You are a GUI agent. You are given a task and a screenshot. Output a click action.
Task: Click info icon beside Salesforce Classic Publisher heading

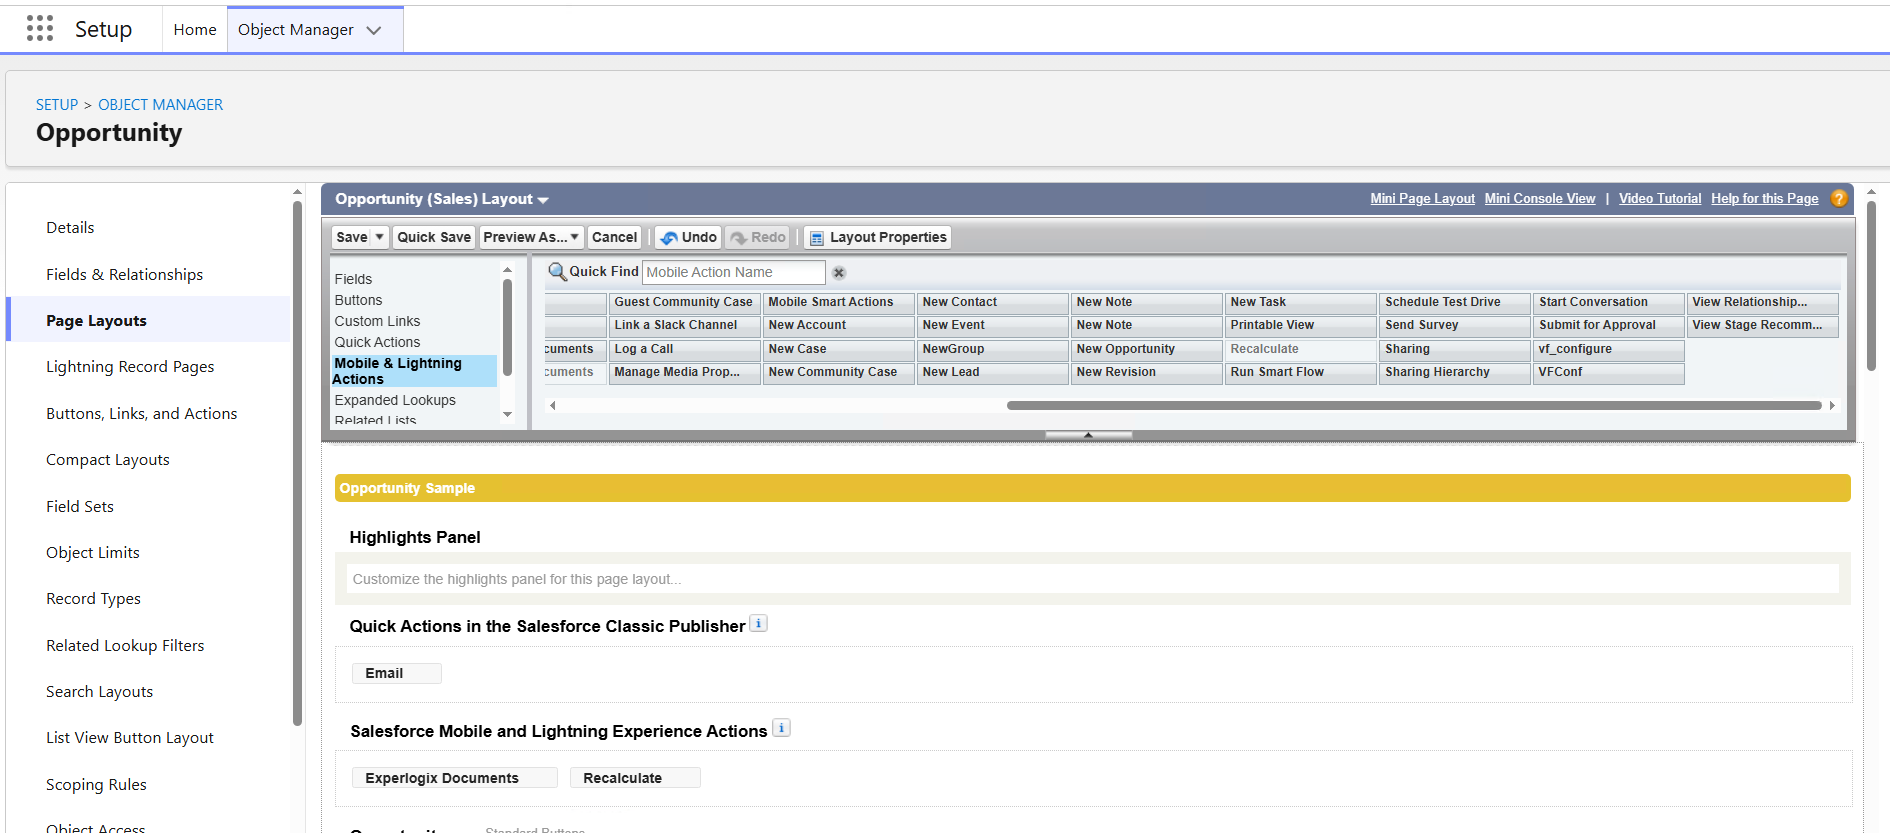pyautogui.click(x=759, y=624)
